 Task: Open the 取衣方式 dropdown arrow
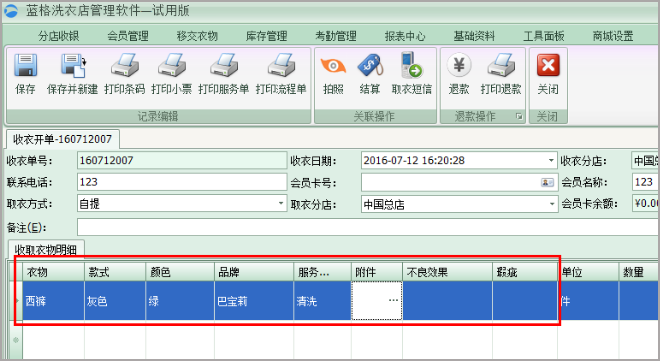coord(281,204)
